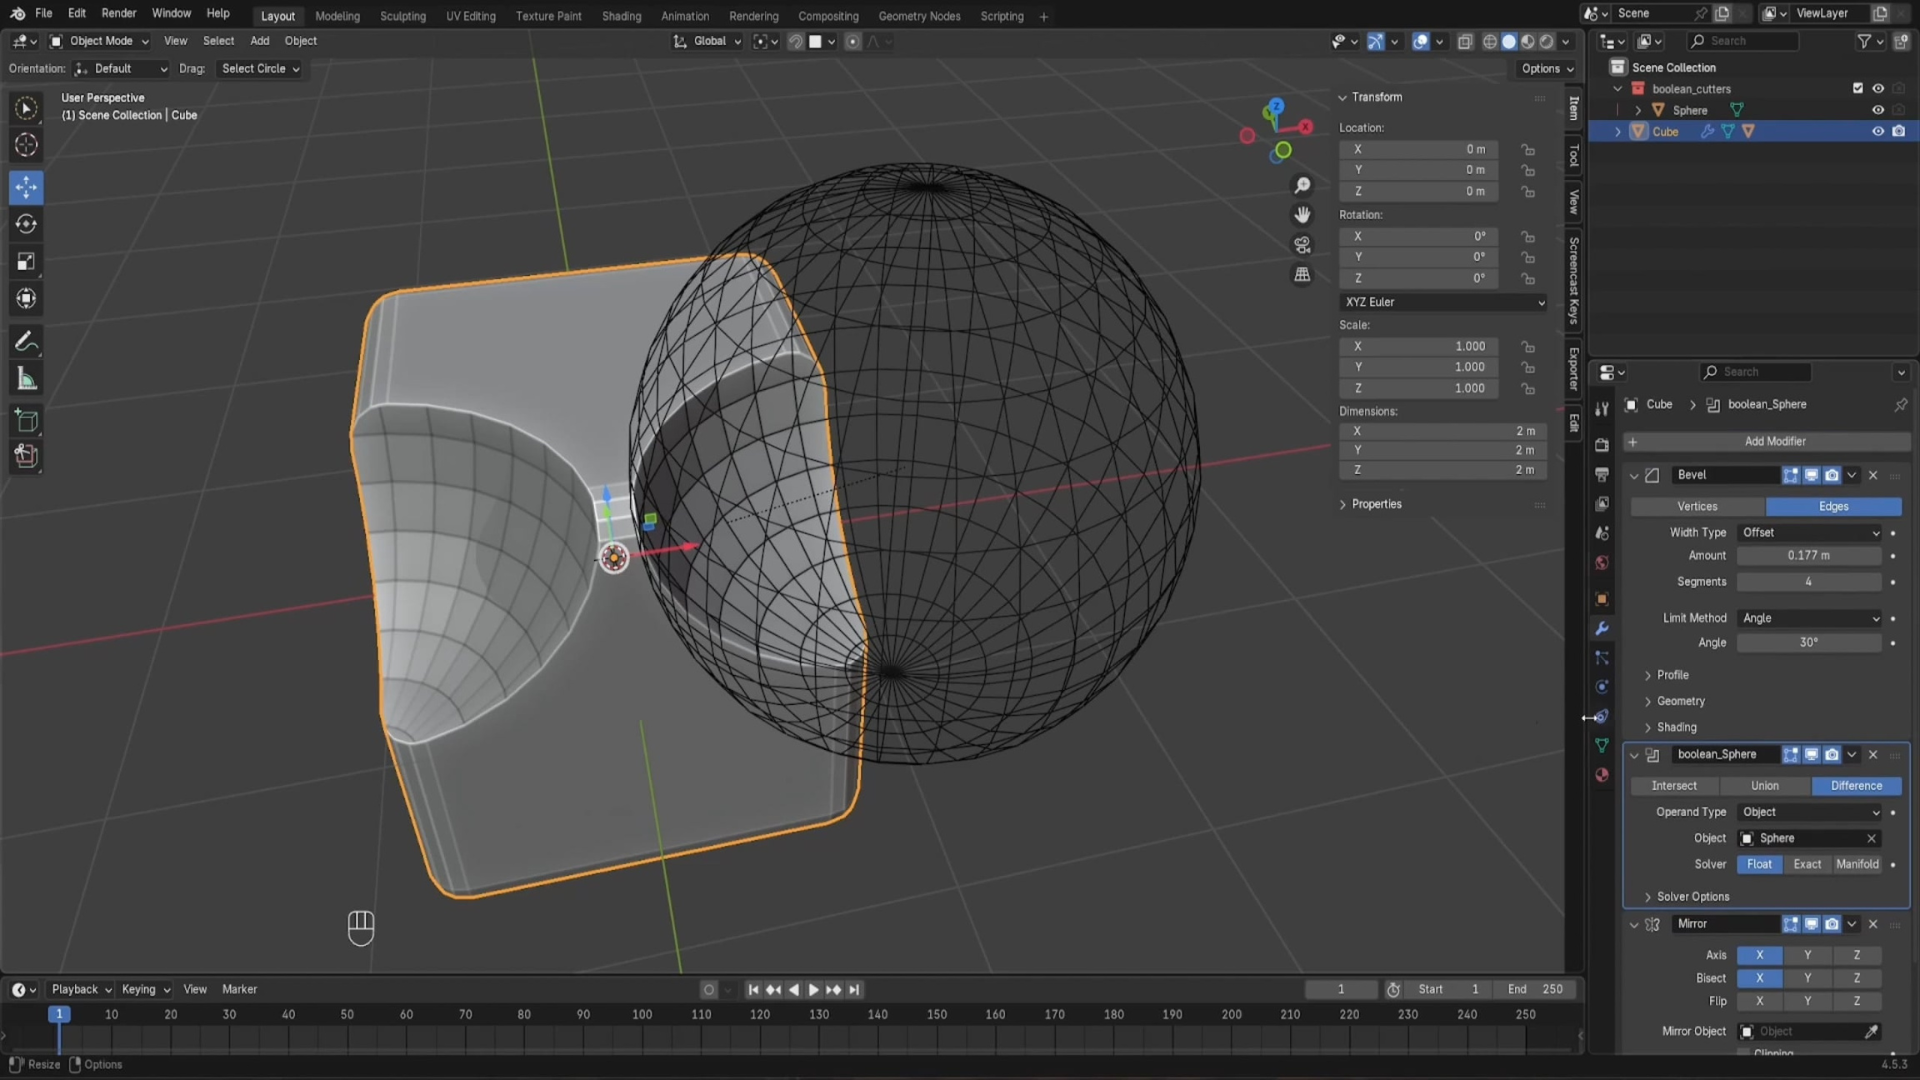The height and width of the screenshot is (1080, 1920).
Task: Click the Add Cube tool icon
Action: coord(26,421)
